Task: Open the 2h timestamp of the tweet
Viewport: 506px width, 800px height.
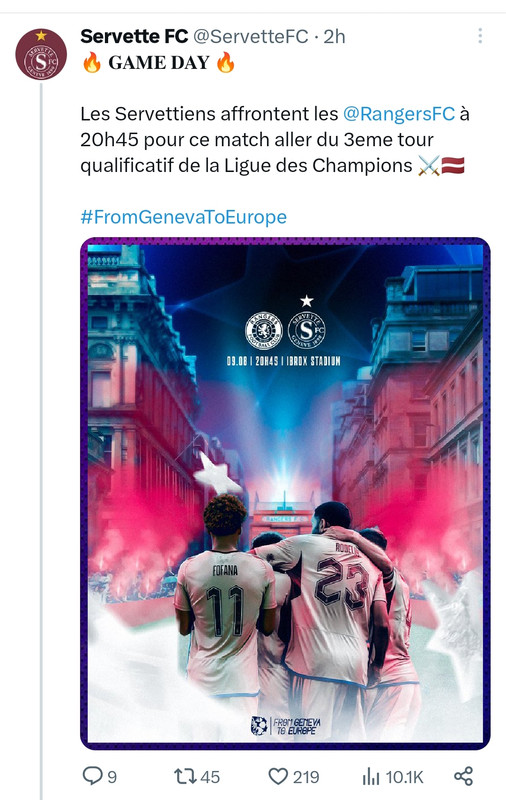Action: pyautogui.click(x=335, y=36)
